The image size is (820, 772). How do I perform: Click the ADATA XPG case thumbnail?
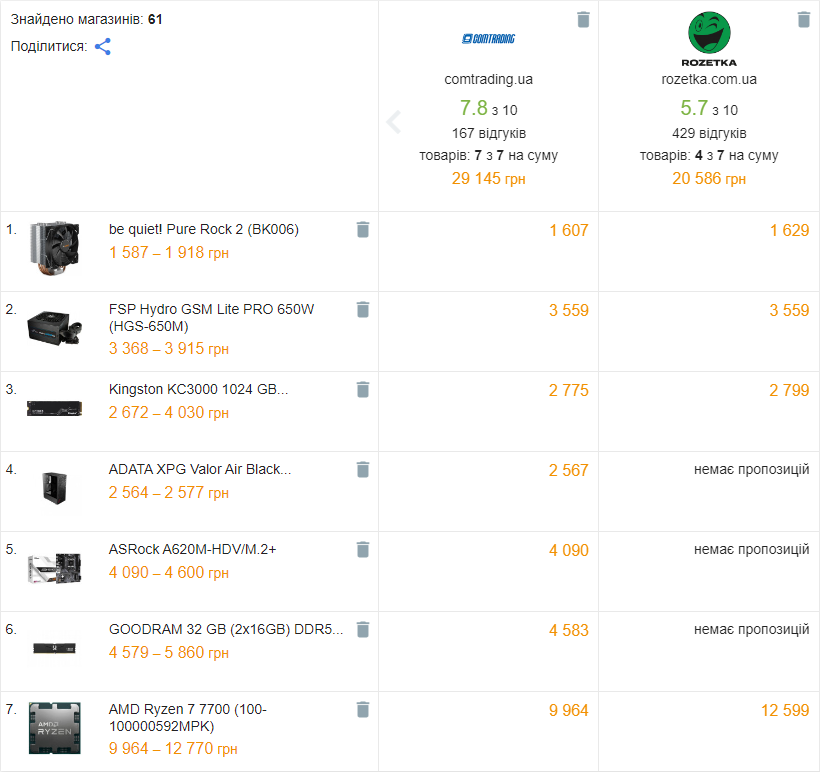click(x=54, y=488)
